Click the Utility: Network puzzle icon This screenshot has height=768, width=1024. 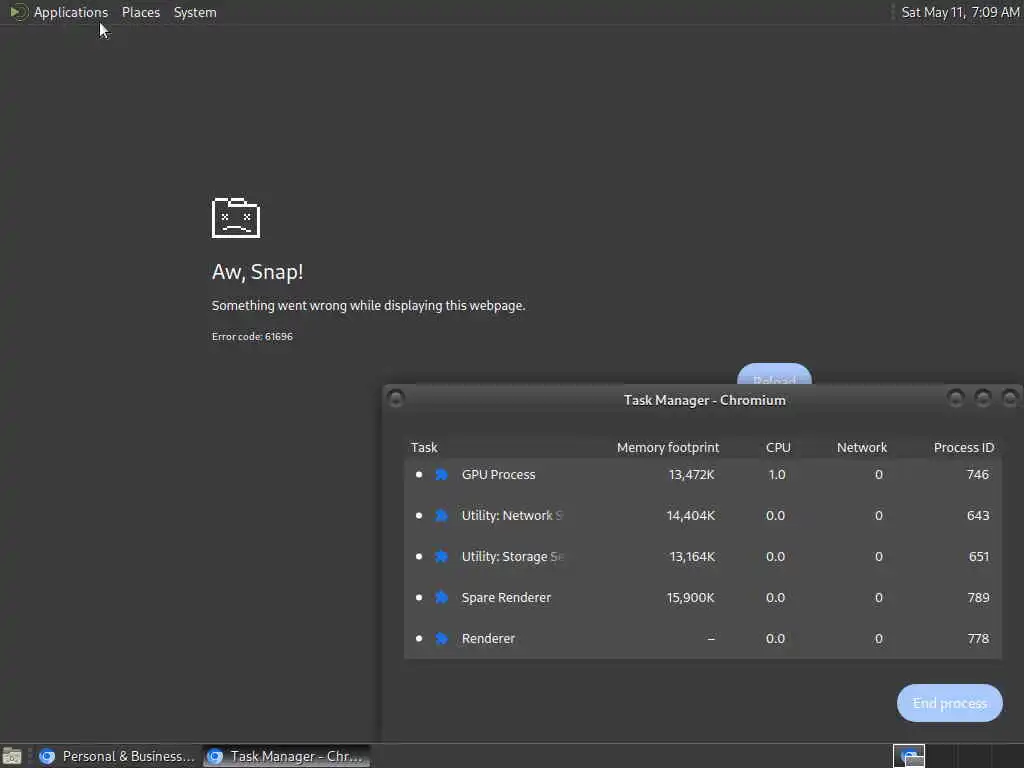click(441, 516)
